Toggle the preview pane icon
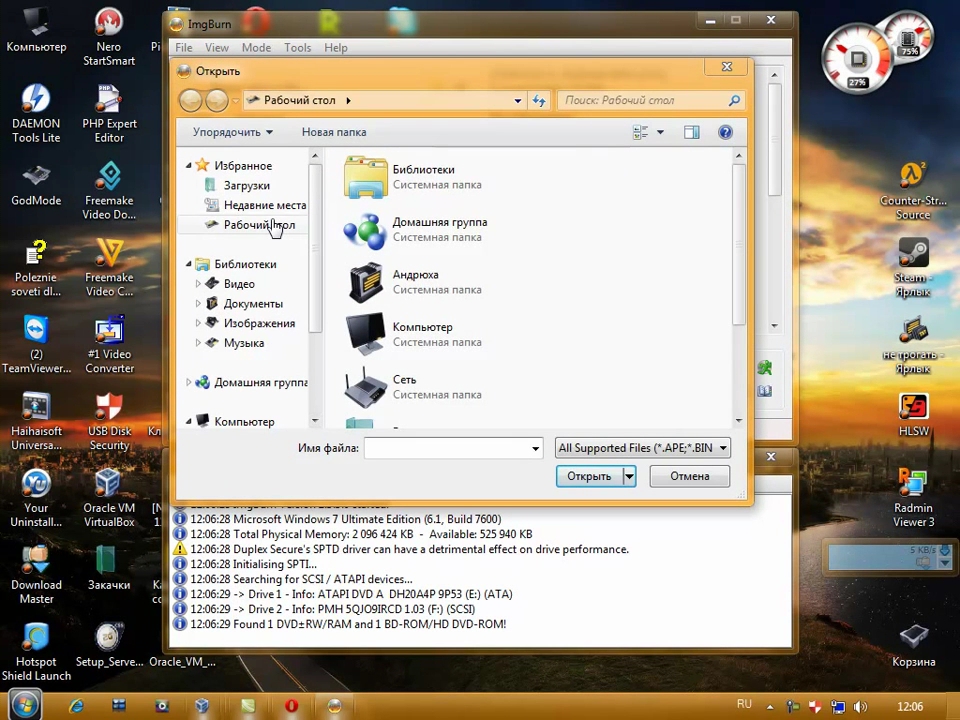 [x=691, y=132]
